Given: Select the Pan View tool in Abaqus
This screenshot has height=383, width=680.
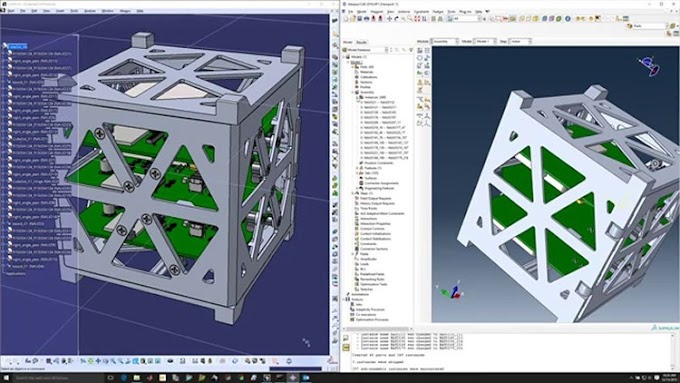Looking at the screenshot, I should (389, 19).
